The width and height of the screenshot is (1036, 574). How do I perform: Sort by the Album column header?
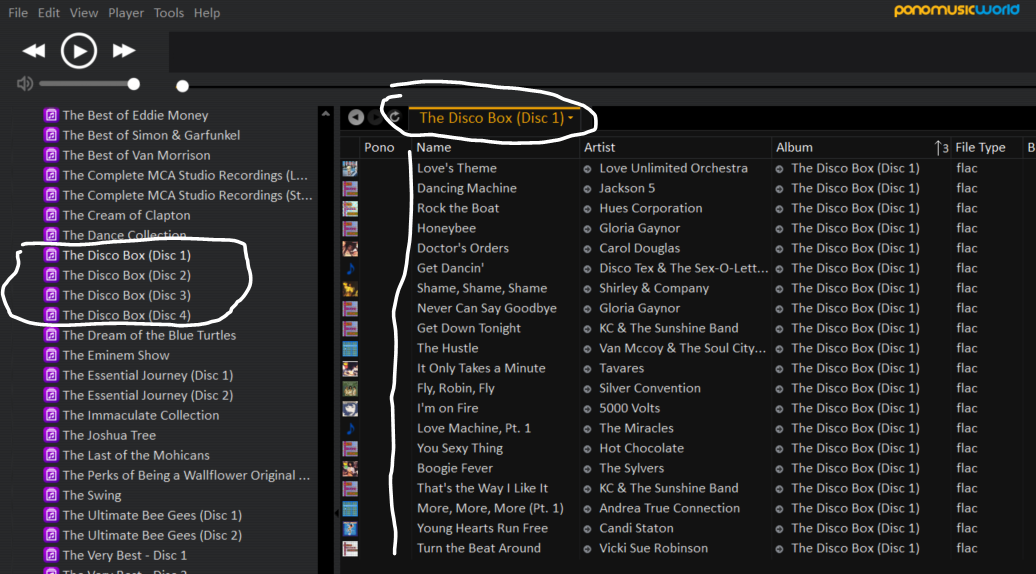[x=794, y=147]
